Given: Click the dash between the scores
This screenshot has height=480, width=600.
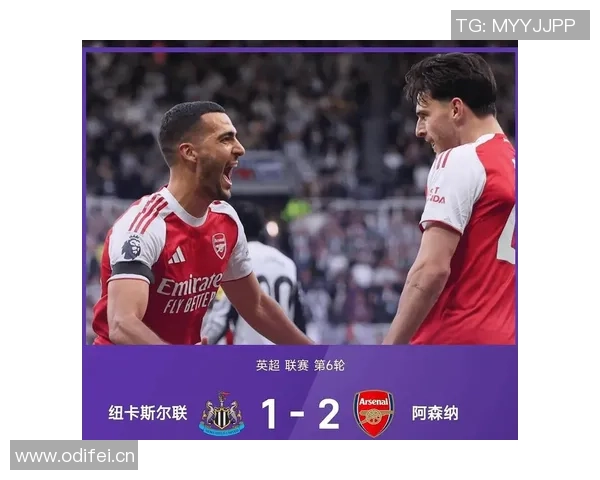Looking at the screenshot, I should pyautogui.click(x=297, y=414).
